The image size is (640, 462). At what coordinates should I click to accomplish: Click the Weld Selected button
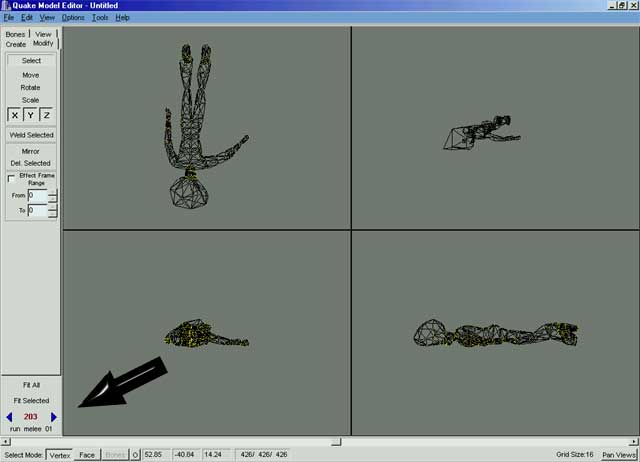tap(30, 135)
